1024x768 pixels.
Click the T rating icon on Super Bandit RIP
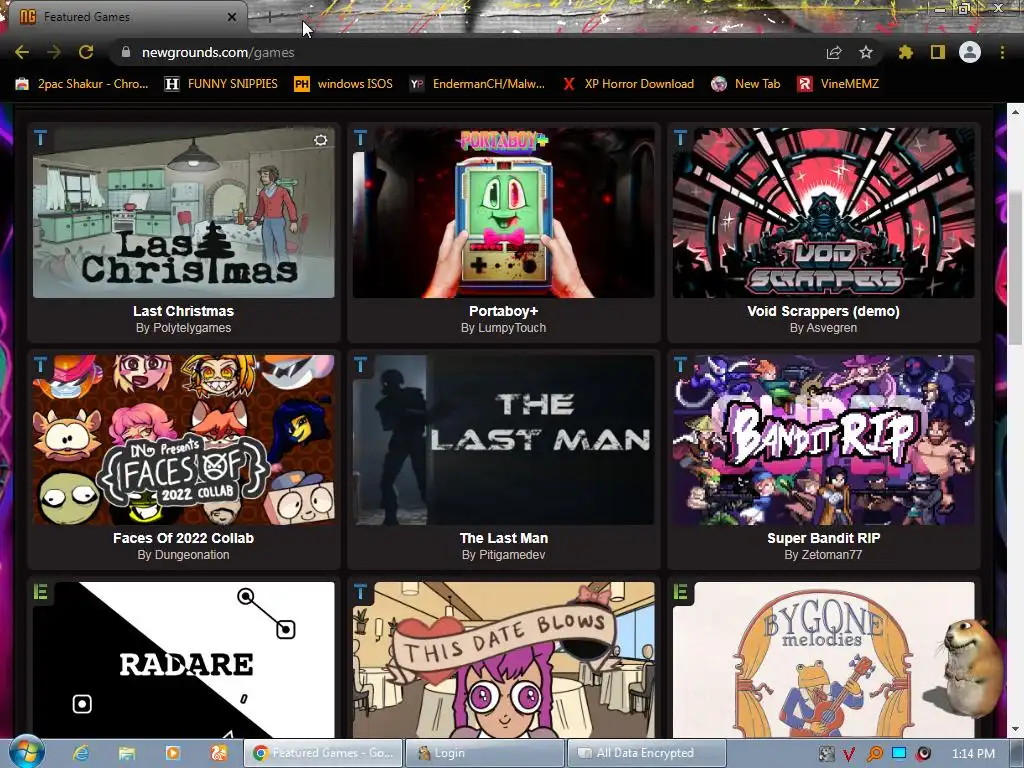pos(680,364)
